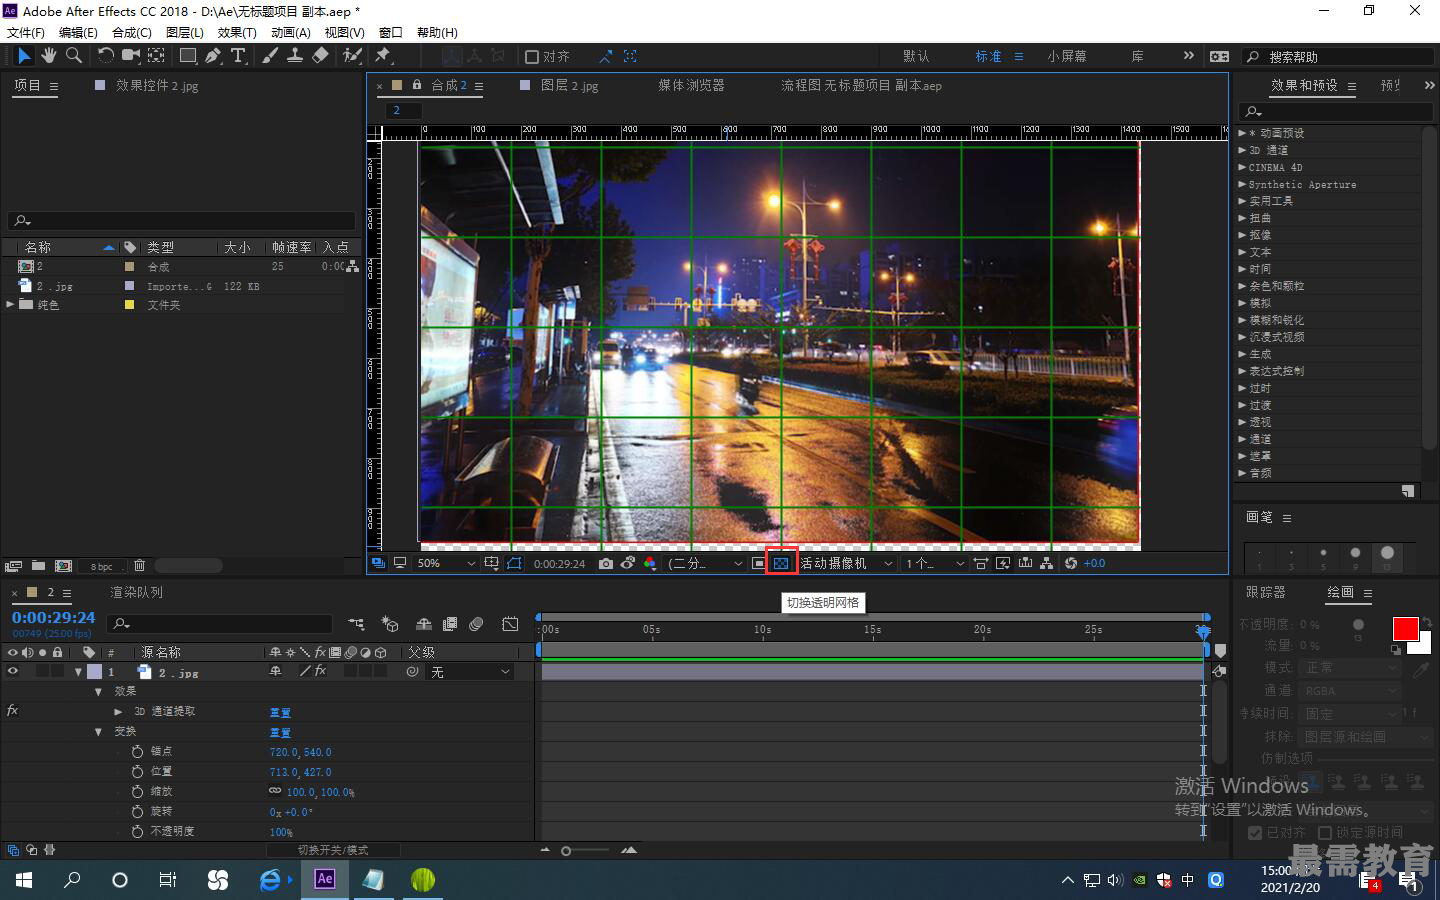Screen dimensions: 1440x900
Task: Select the Clone Stamp tool
Action: coord(295,56)
